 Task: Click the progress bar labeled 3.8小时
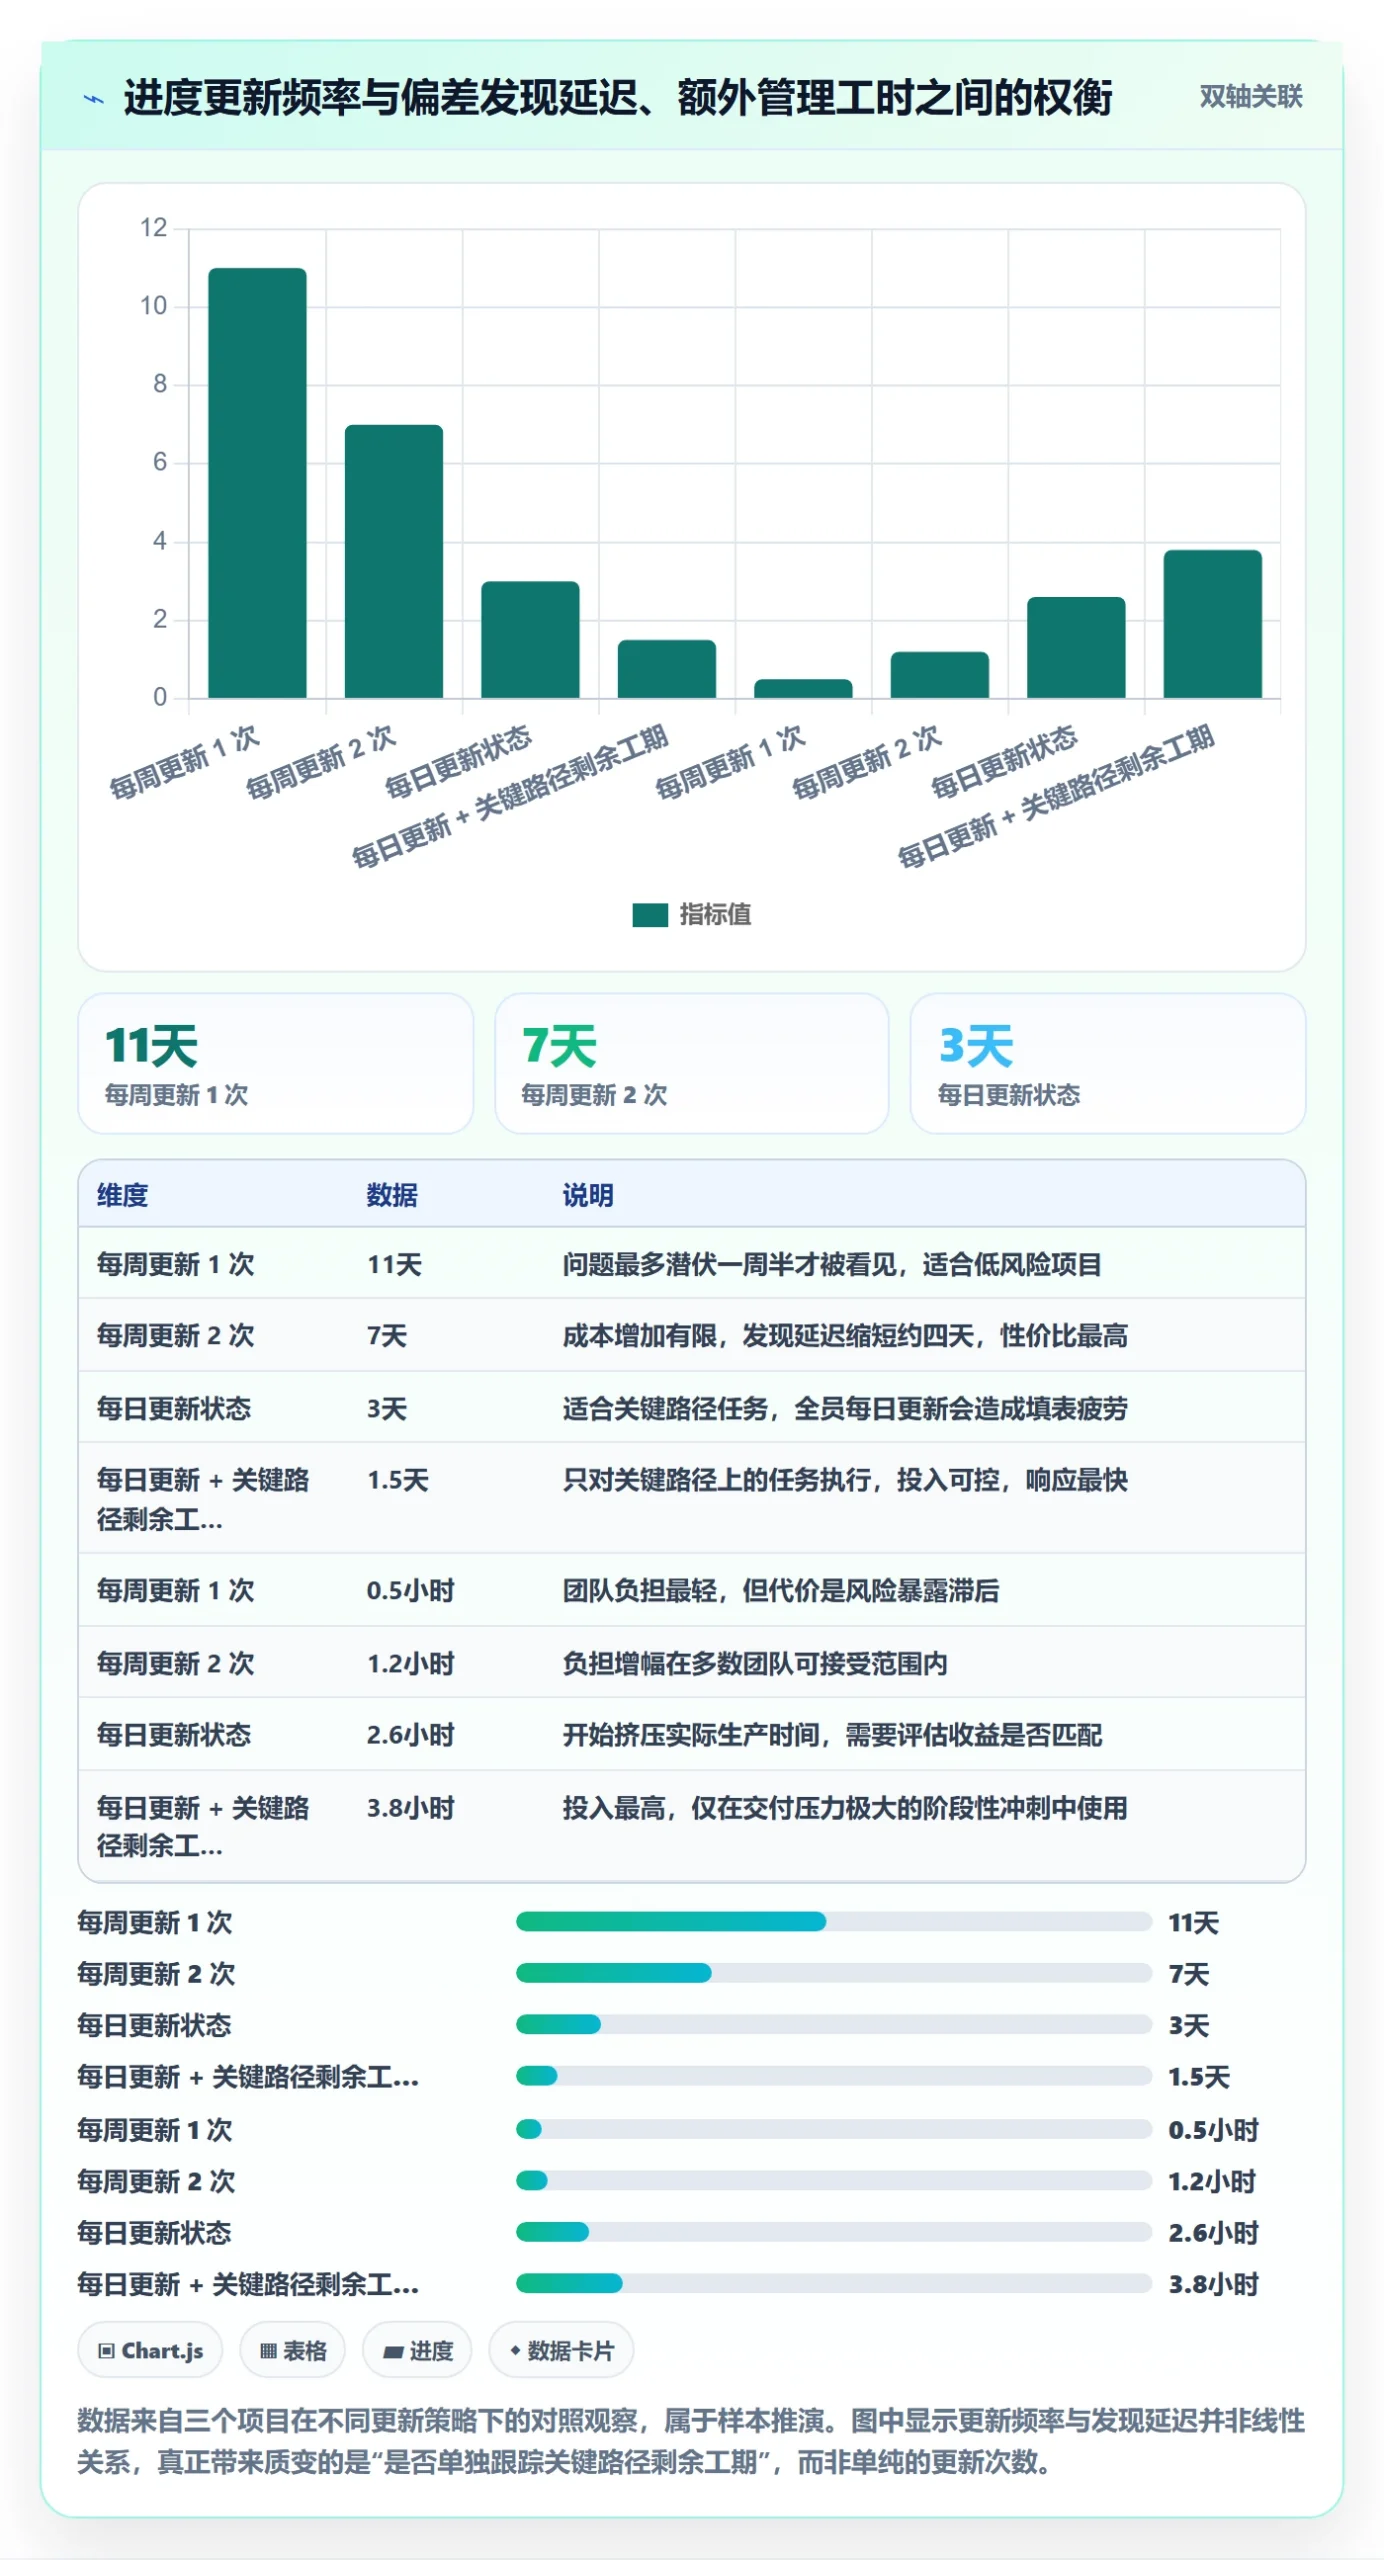tap(834, 2283)
